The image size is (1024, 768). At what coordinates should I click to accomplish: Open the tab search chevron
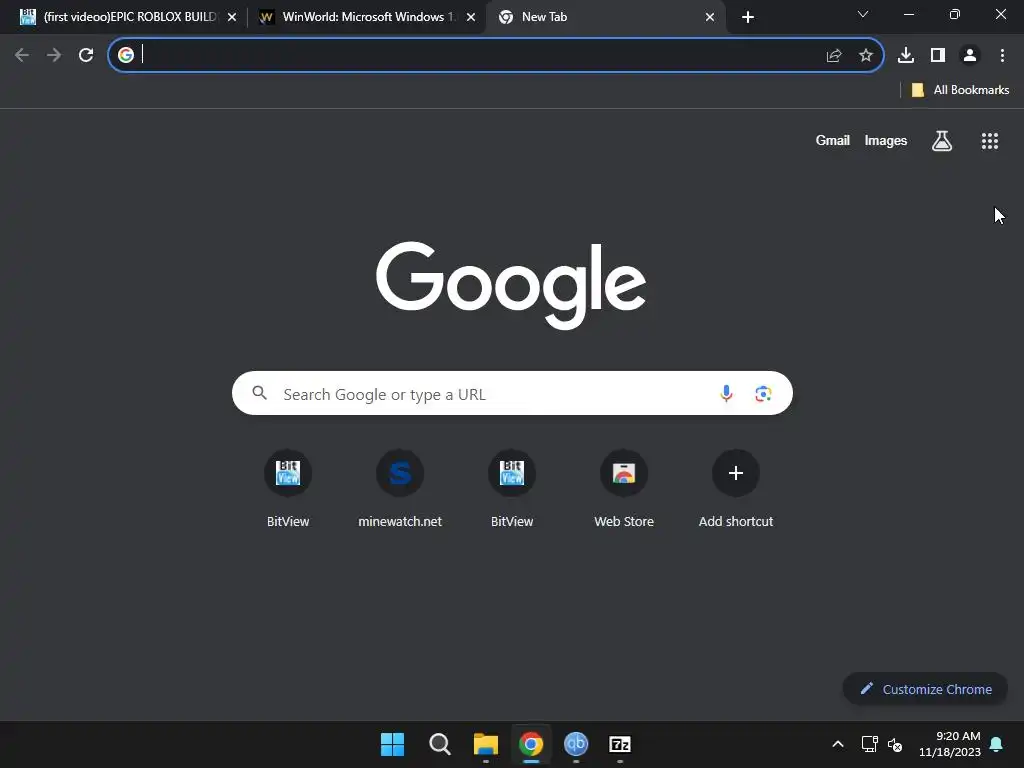pyautogui.click(x=863, y=14)
